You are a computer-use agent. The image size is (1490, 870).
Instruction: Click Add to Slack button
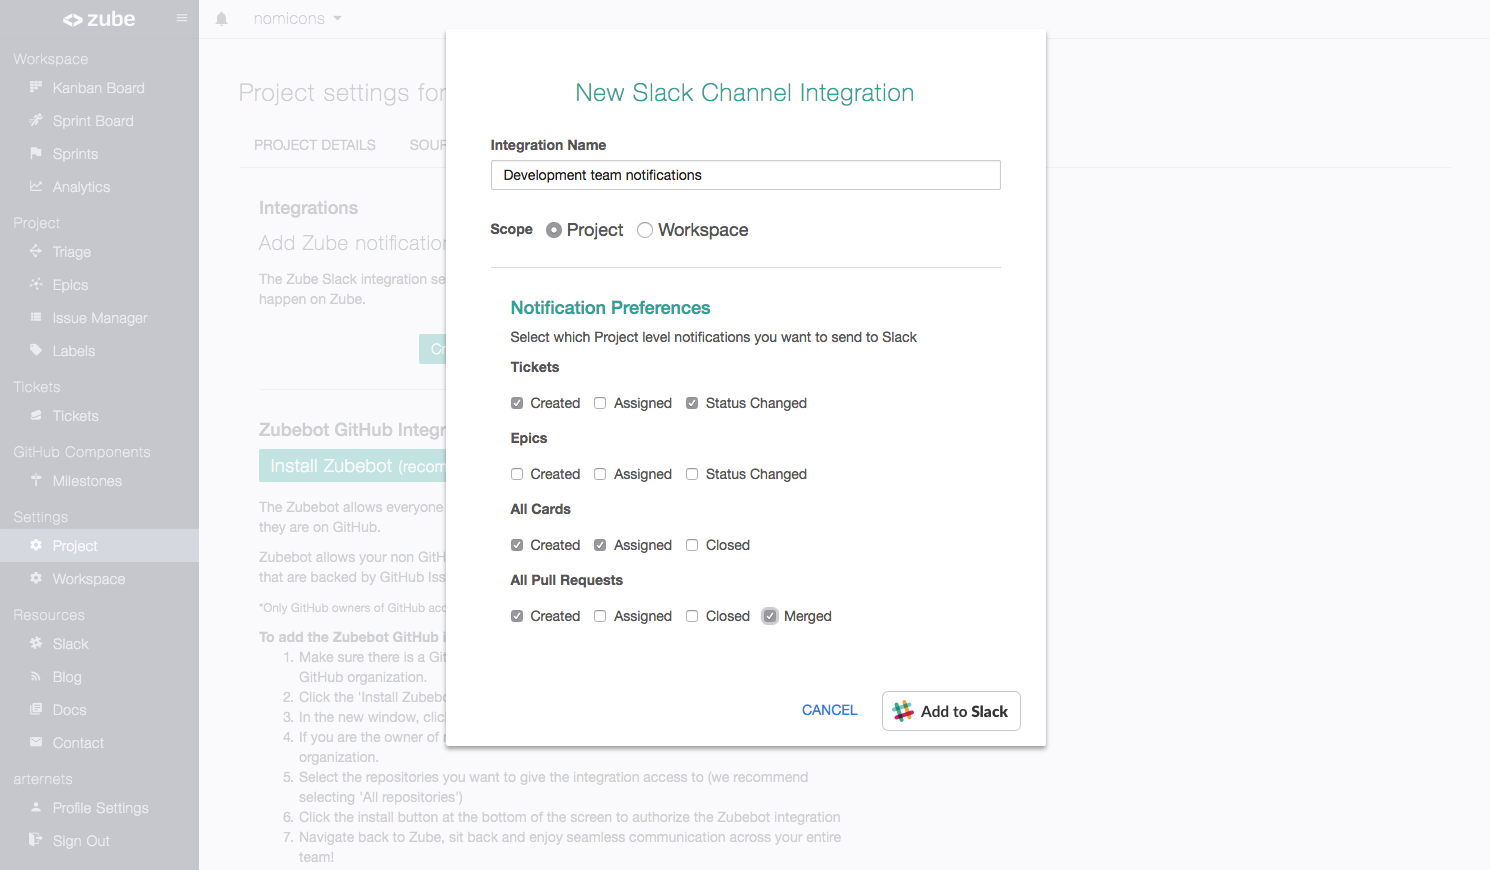click(951, 711)
